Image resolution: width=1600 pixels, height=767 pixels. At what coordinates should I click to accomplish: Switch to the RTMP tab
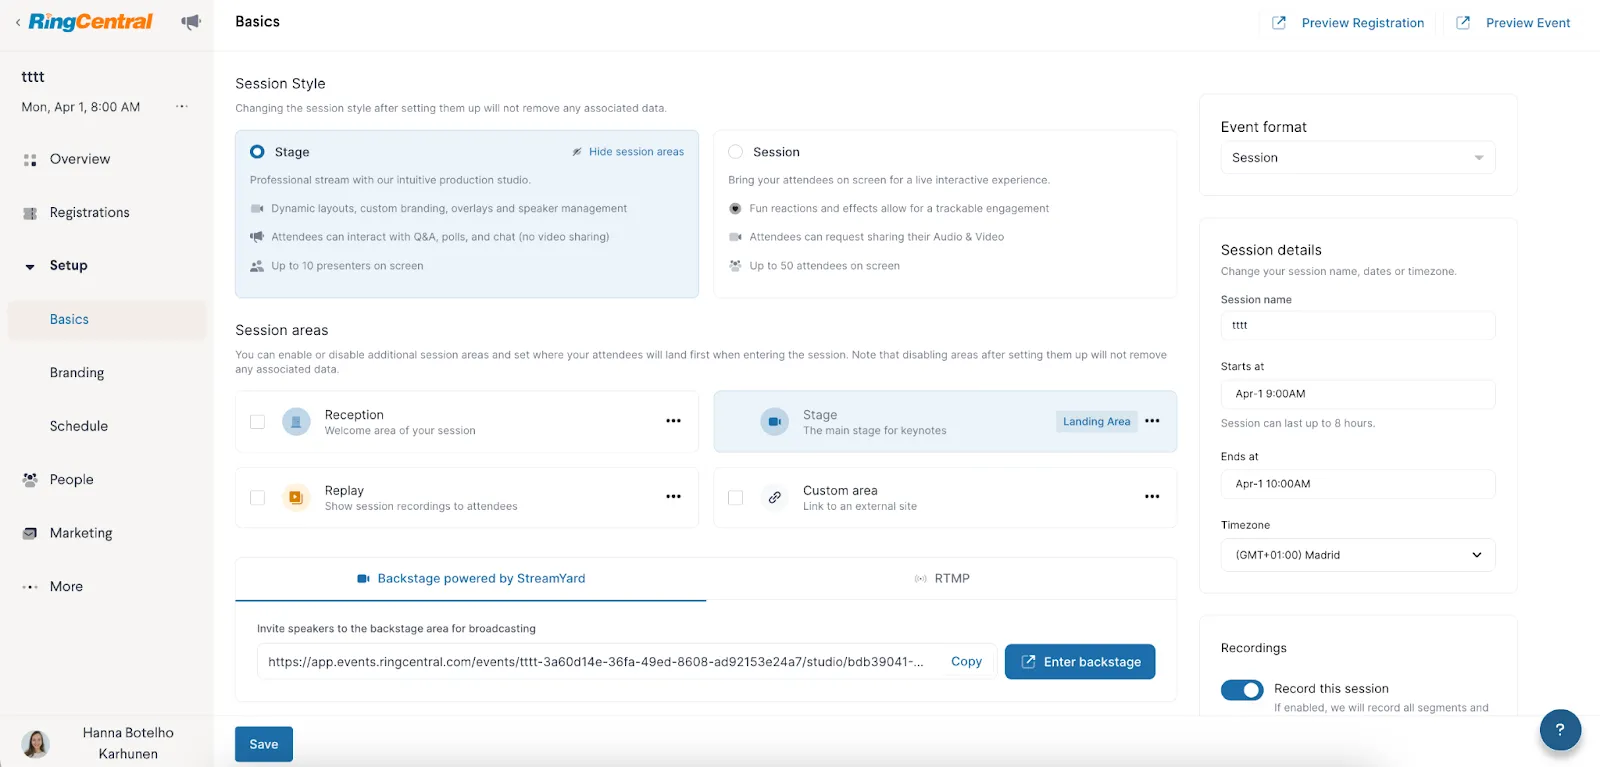click(941, 579)
